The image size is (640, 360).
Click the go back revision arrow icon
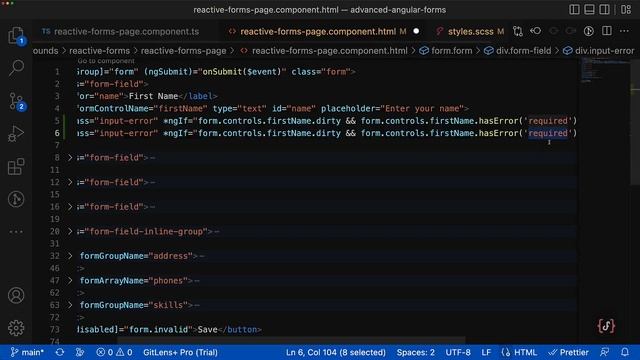pos(536,31)
